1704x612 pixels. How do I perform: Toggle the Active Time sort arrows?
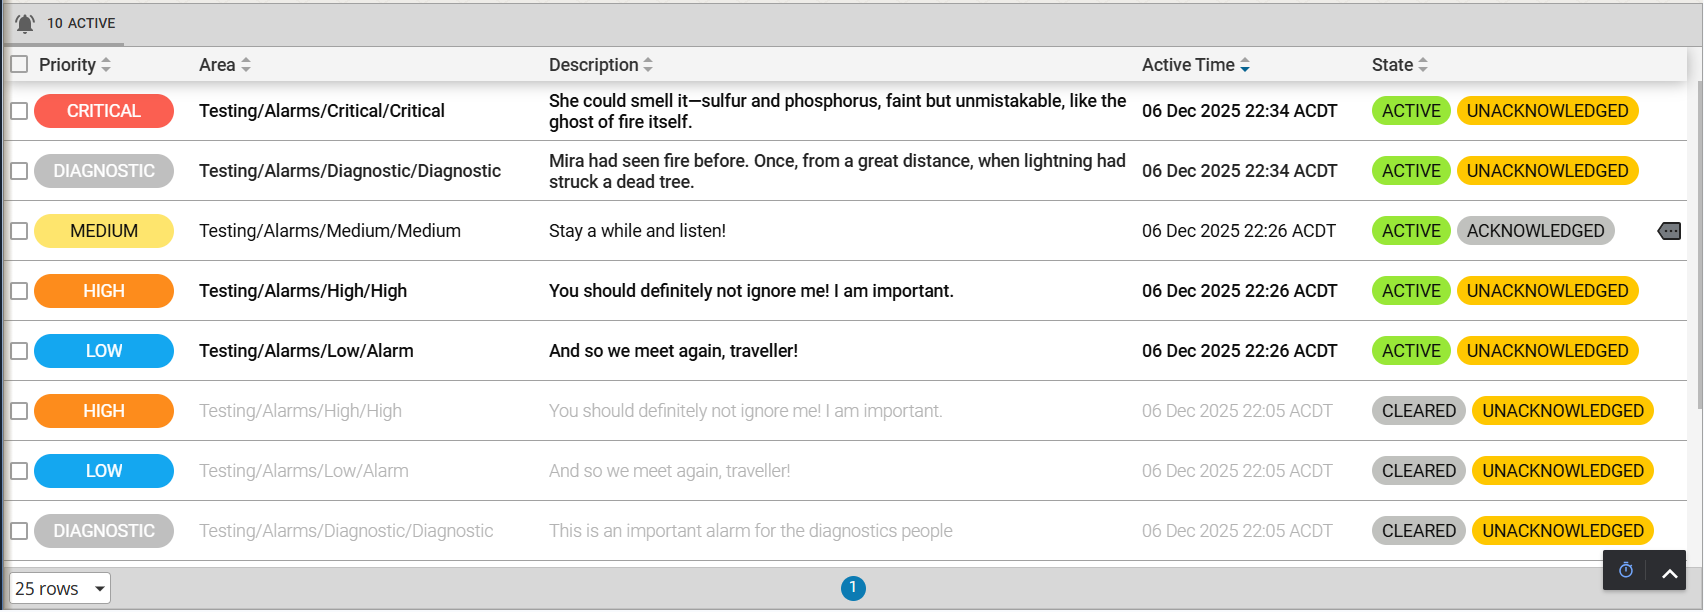1245,65
